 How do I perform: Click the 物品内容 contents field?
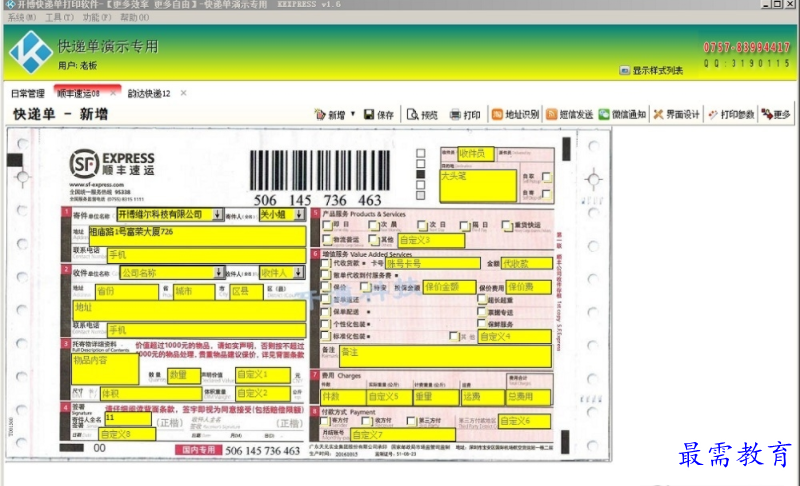[x=105, y=369]
